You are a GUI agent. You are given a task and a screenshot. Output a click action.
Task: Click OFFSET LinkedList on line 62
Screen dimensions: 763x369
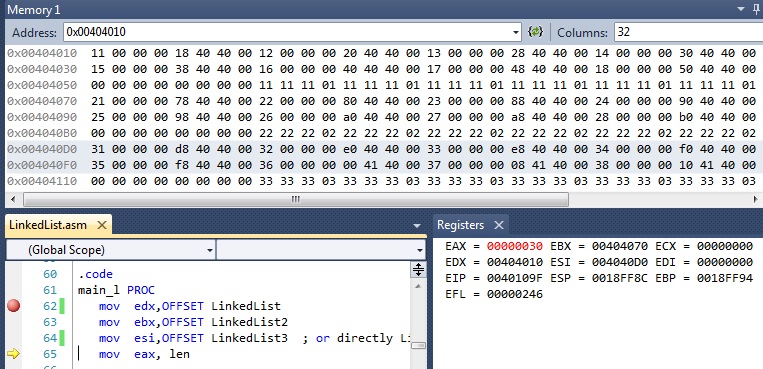(x=221, y=306)
